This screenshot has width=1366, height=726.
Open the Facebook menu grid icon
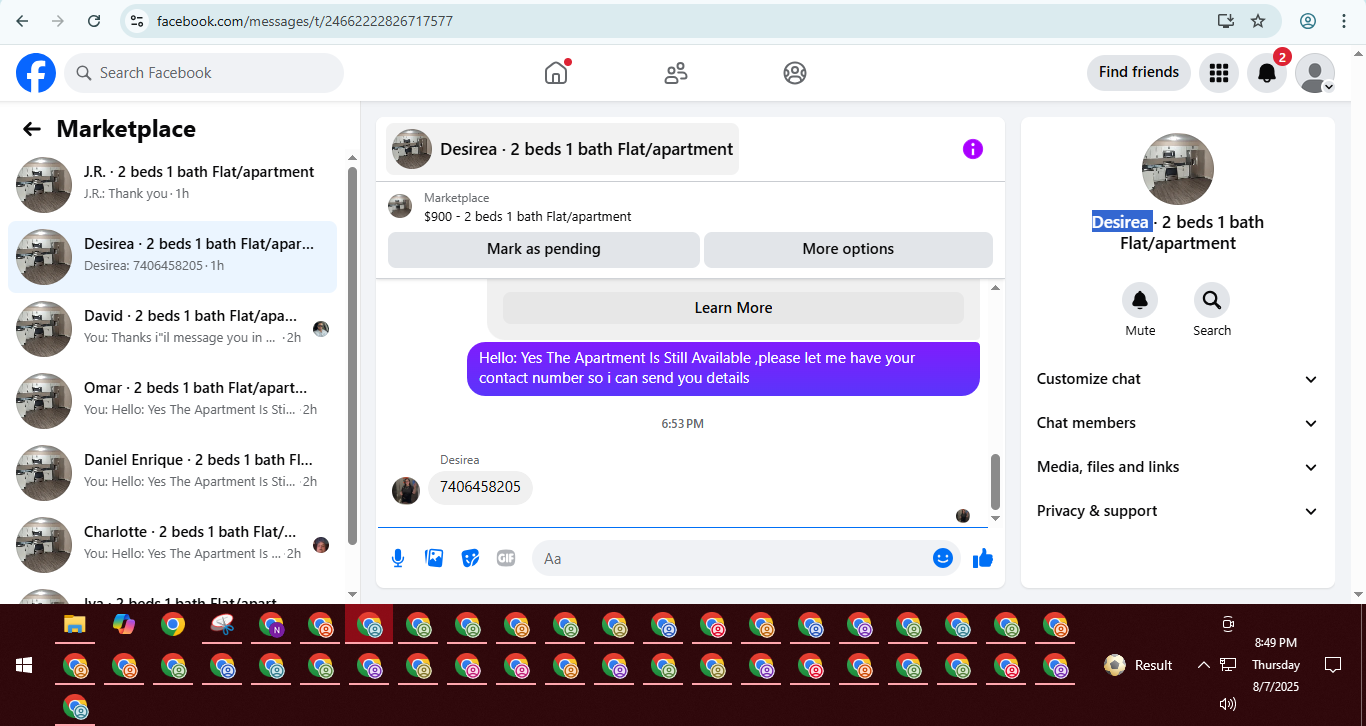pos(1218,73)
